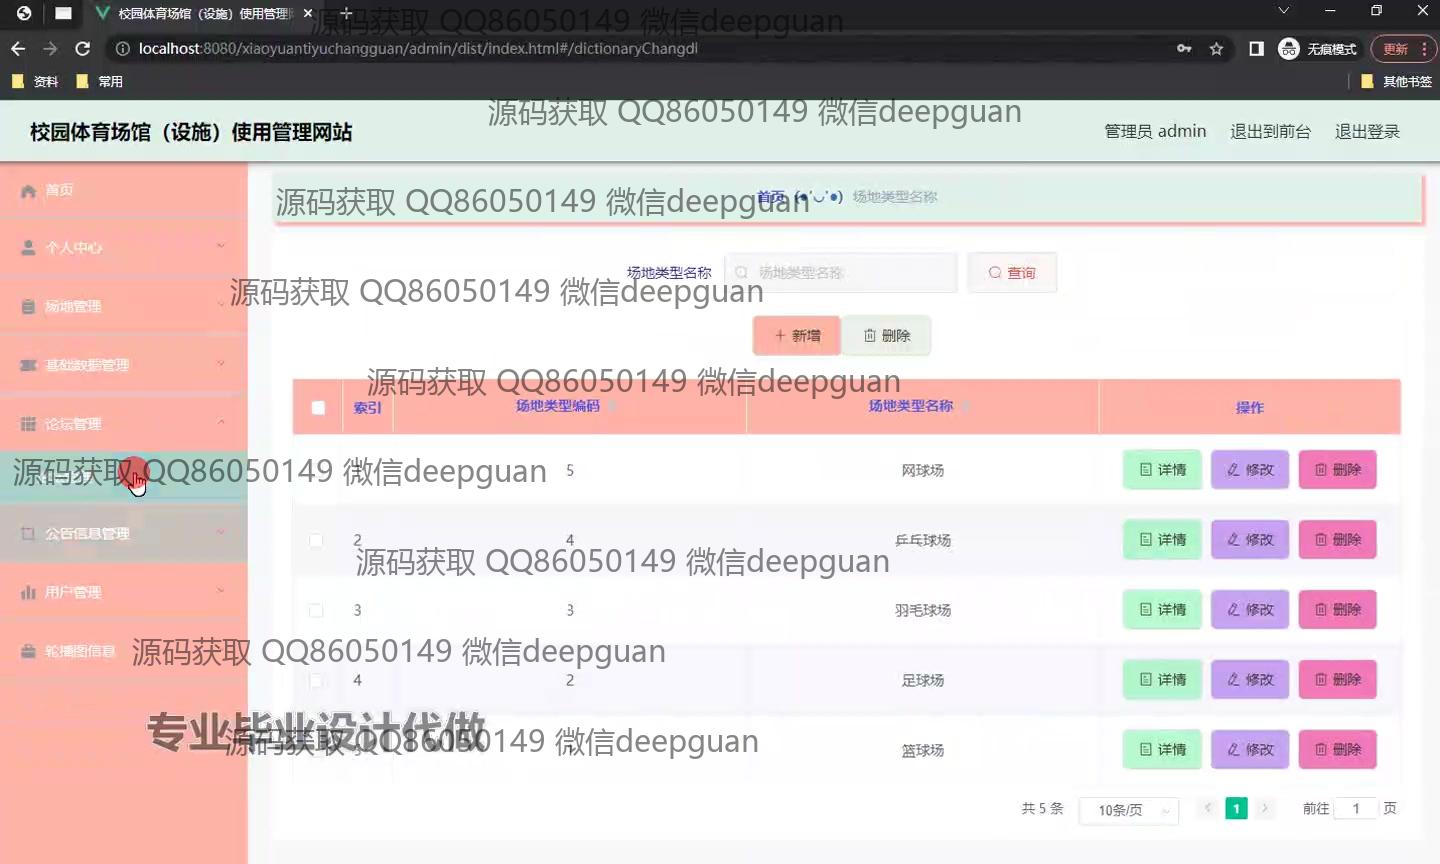The image size is (1440, 864).
Task: Open the 公告信息管理 sidebar menu
Action: (x=87, y=534)
